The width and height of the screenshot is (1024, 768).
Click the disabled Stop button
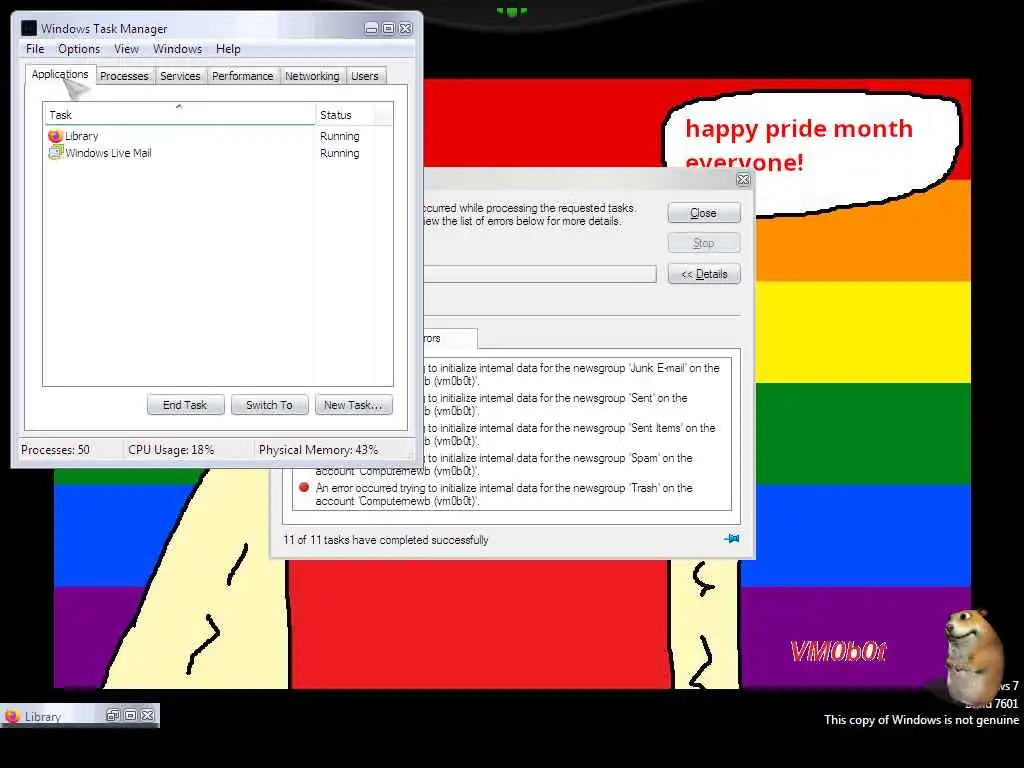[x=703, y=243]
